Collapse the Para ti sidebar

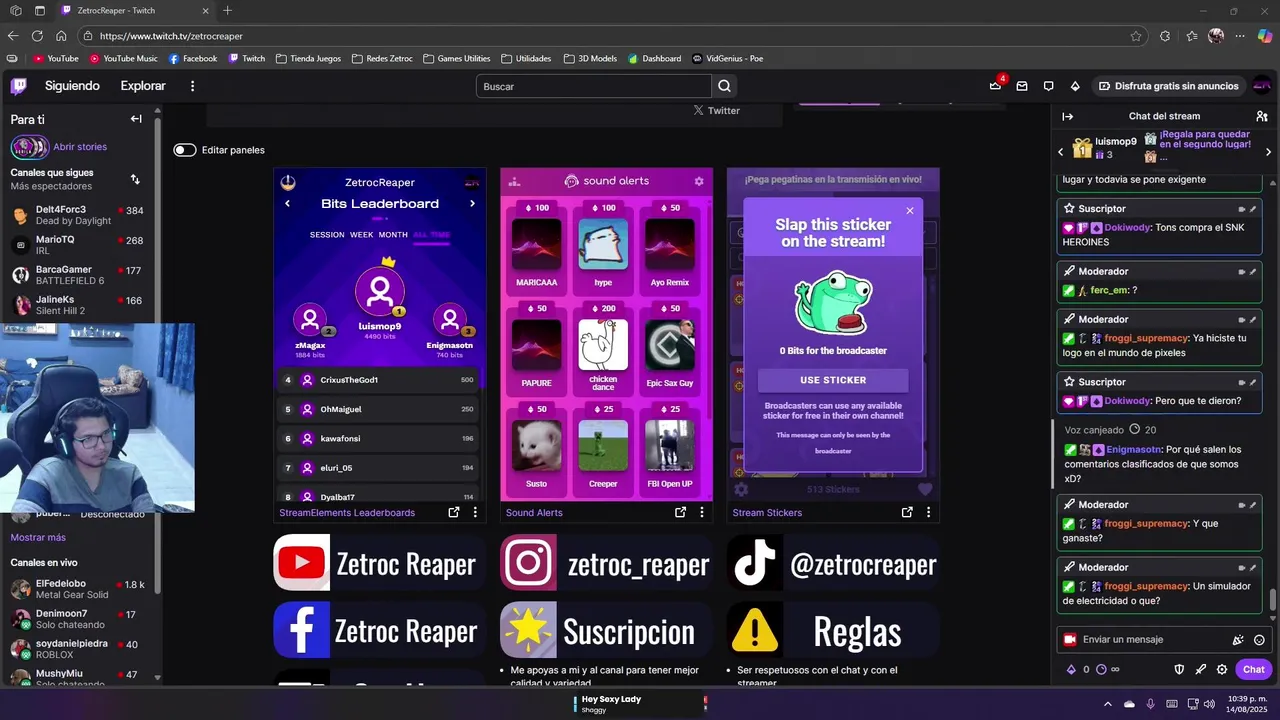[x=136, y=119]
